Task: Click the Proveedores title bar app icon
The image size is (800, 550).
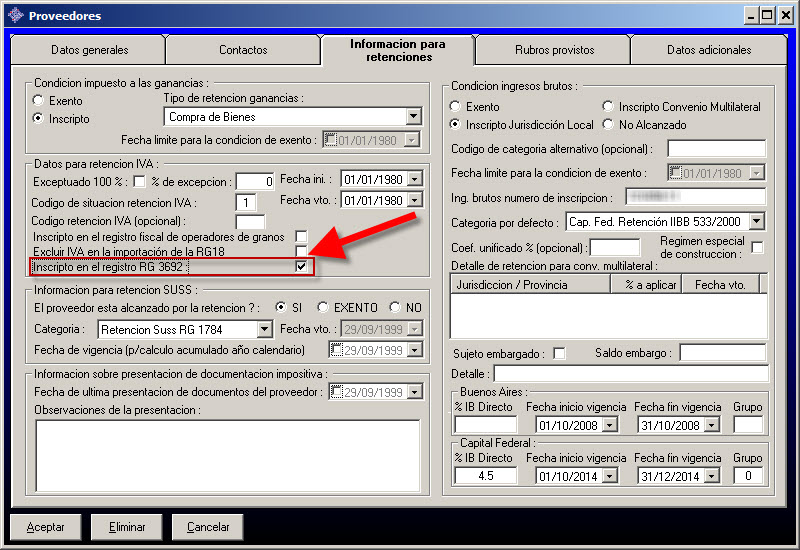Action: point(14,15)
